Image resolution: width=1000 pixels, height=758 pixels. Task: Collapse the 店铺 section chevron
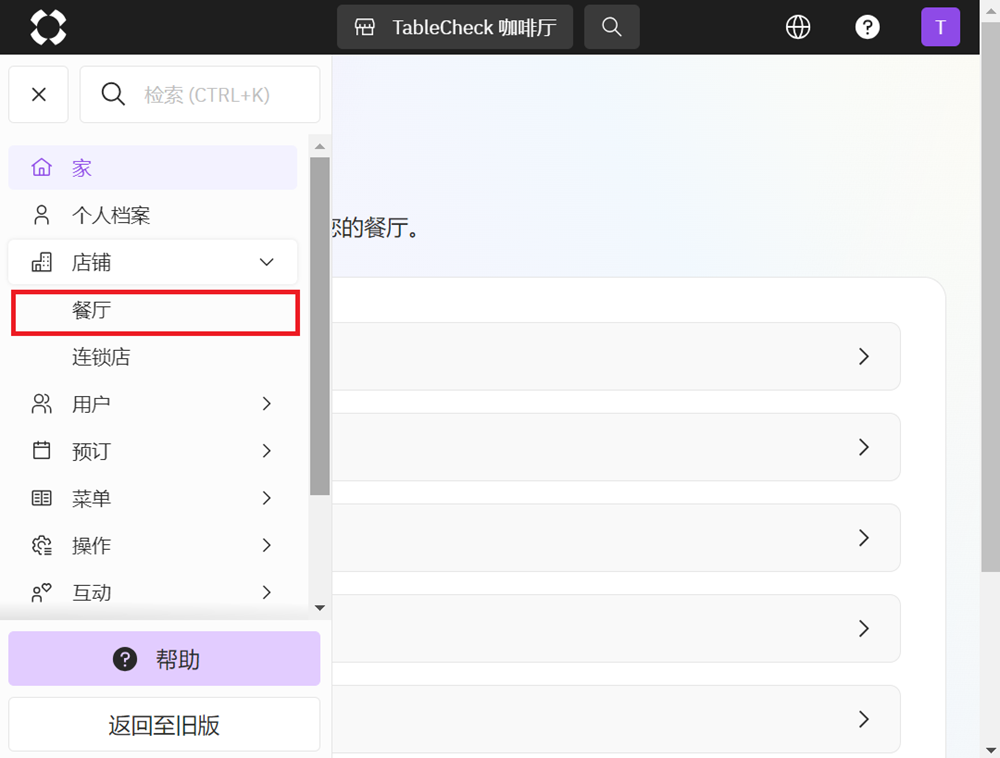pos(267,262)
